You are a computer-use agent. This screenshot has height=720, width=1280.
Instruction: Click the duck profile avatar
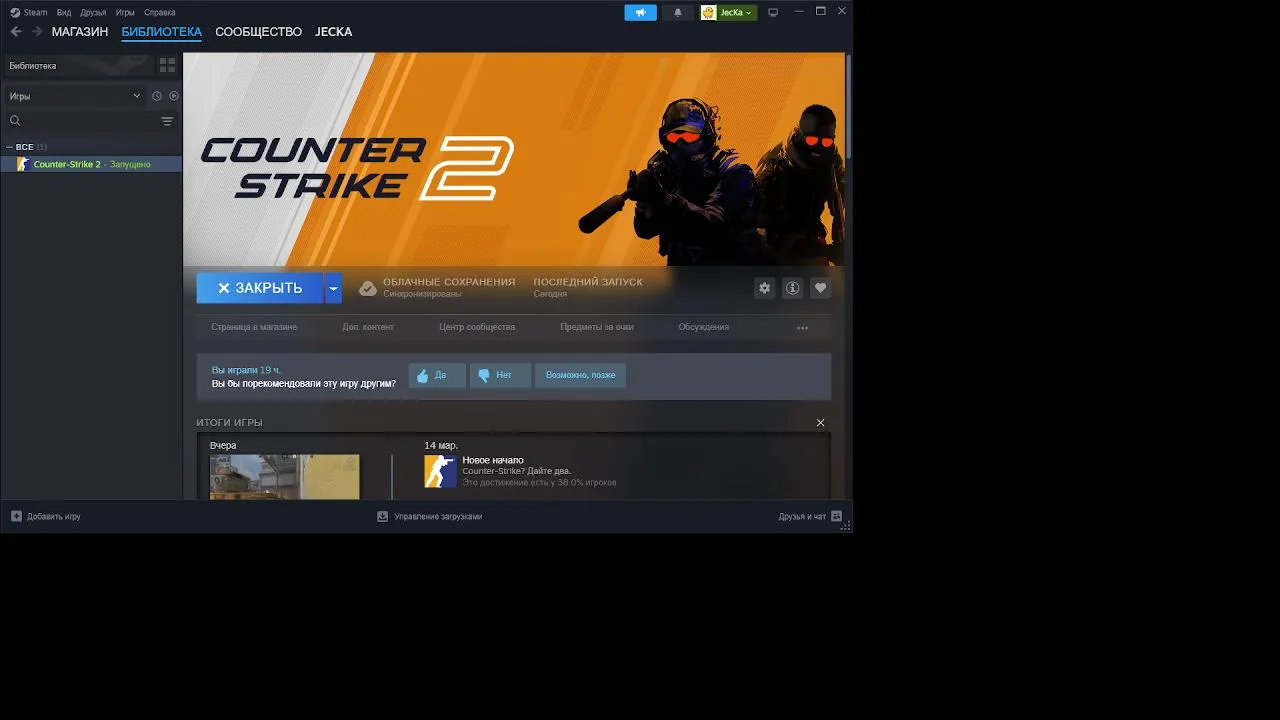click(x=709, y=12)
